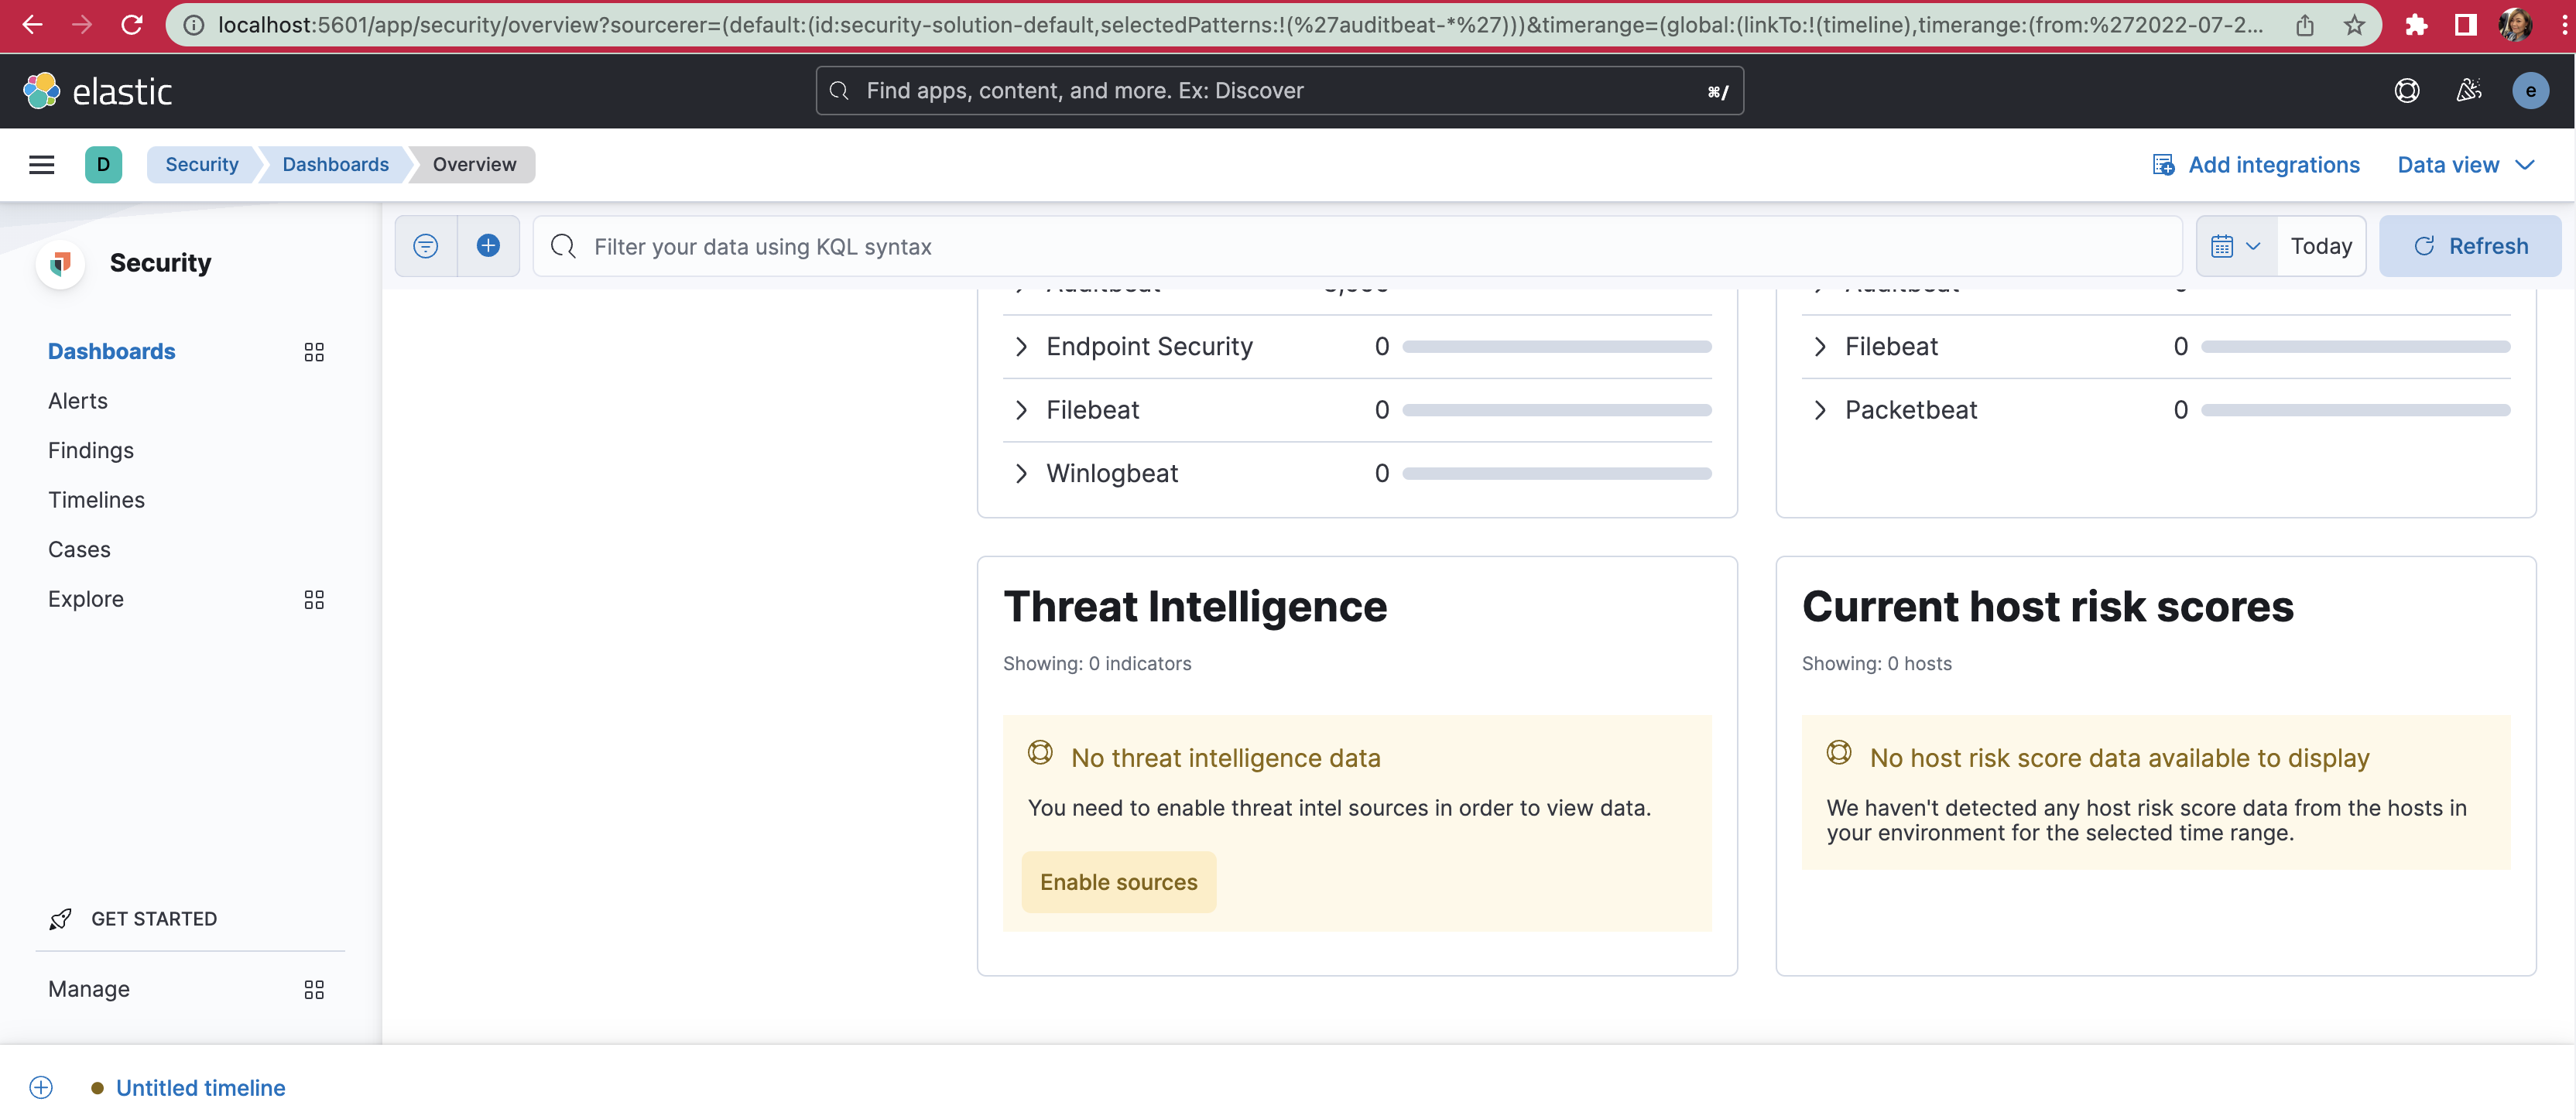Image resolution: width=2576 pixels, height=1119 pixels.
Task: Expand the Winlogbeat events row
Action: (1021, 473)
